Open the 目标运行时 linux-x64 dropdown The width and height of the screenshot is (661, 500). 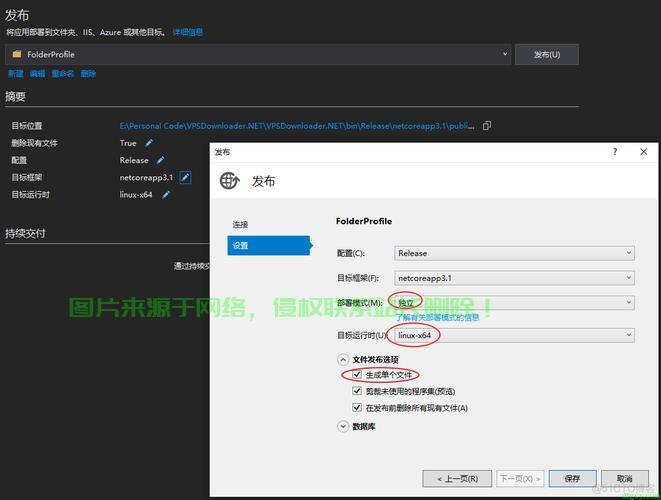[514, 335]
